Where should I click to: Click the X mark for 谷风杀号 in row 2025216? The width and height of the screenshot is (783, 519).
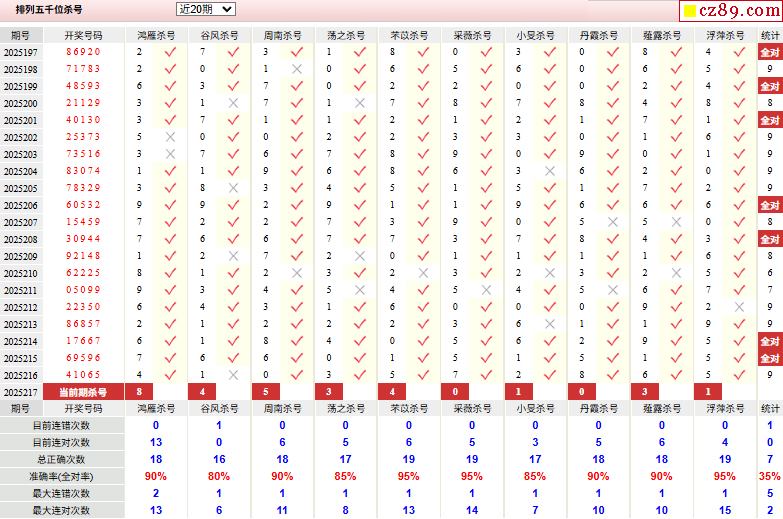[x=233, y=375]
